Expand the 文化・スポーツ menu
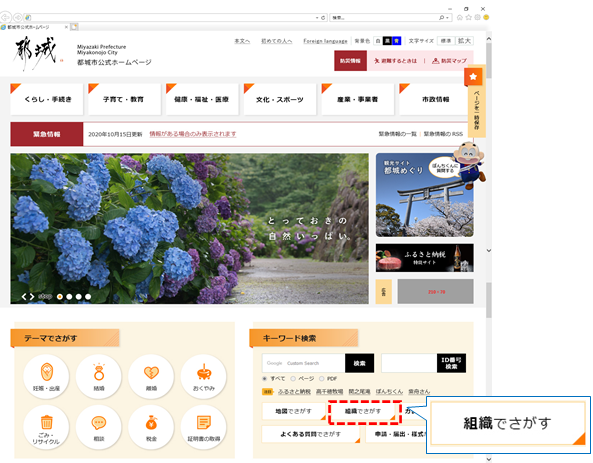The height and width of the screenshot is (463, 593). click(x=280, y=99)
